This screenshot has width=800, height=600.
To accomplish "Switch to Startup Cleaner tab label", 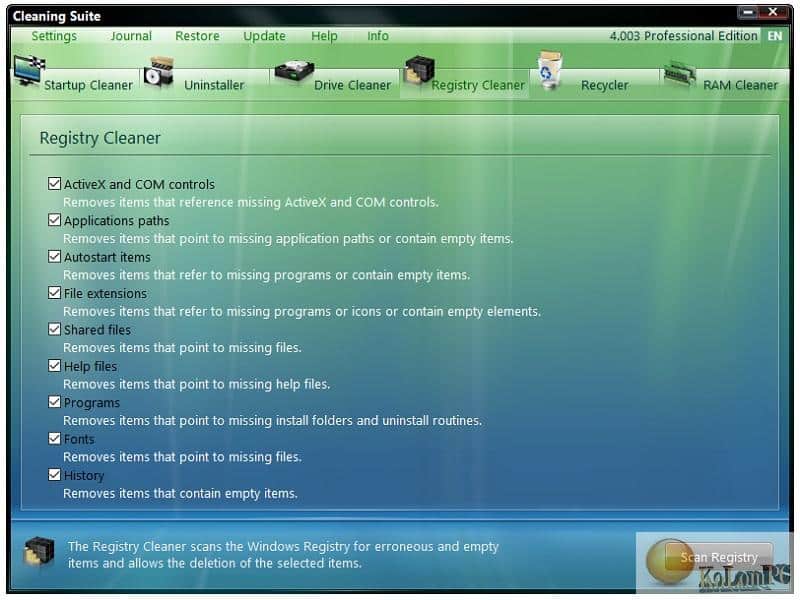I will pos(88,85).
